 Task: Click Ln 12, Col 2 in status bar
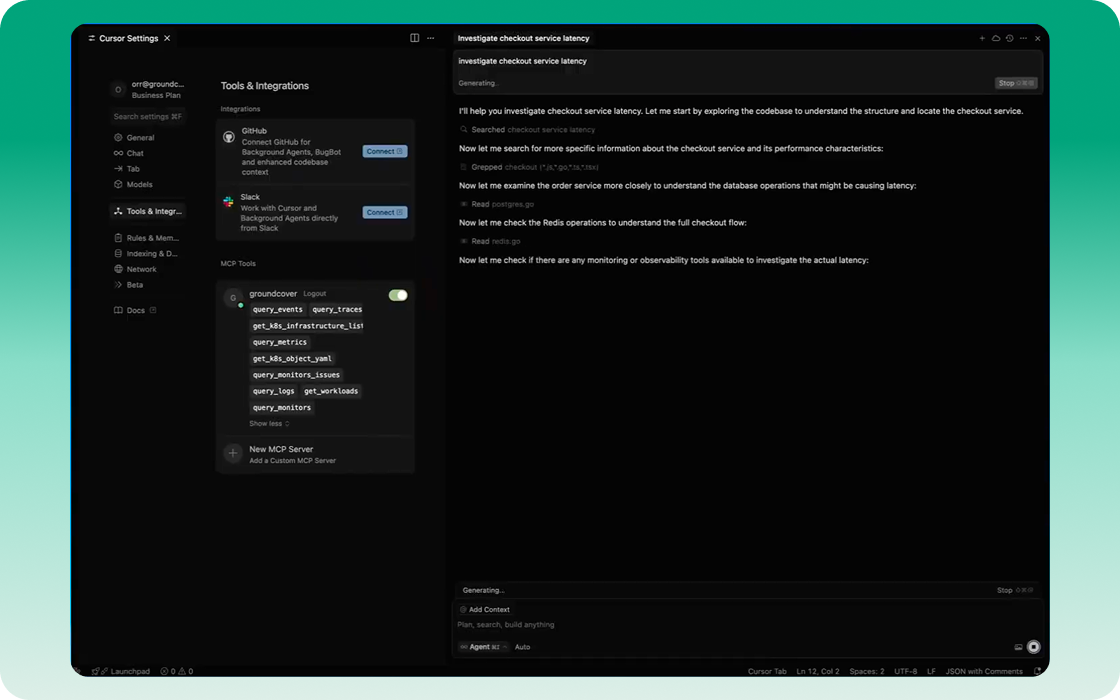click(818, 671)
